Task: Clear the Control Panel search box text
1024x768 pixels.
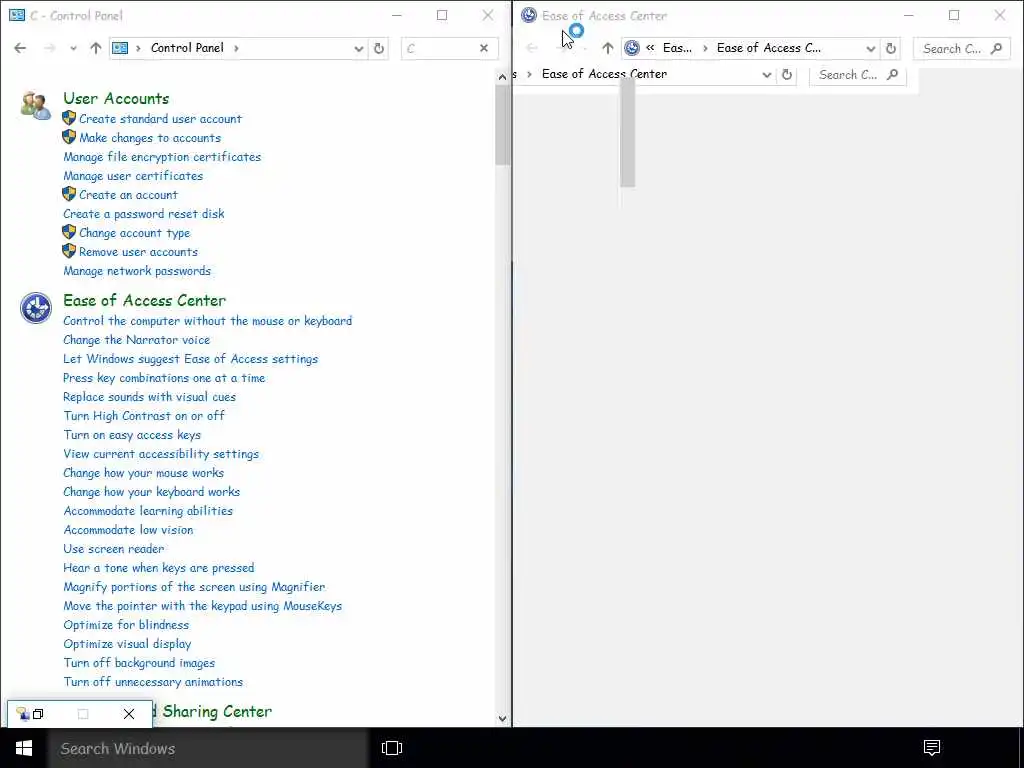Action: [x=484, y=48]
